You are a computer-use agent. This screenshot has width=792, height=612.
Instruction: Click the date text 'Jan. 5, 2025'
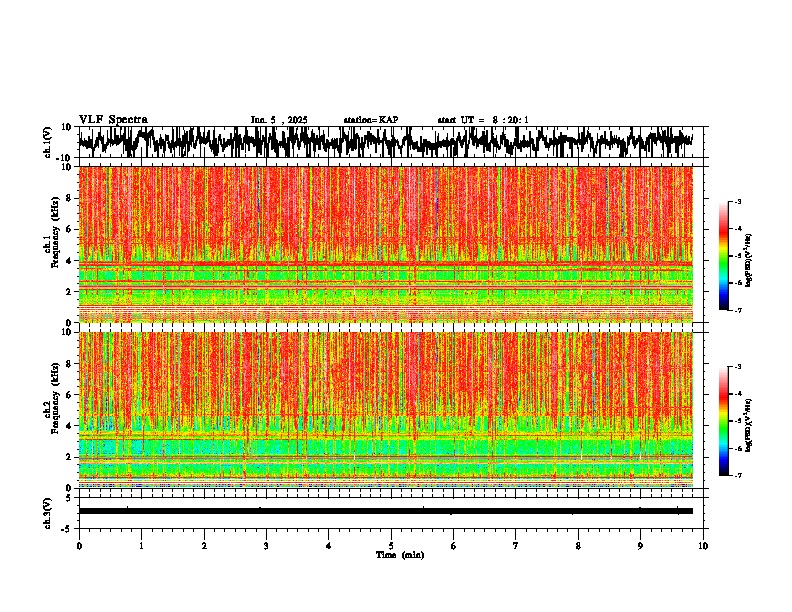coord(279,120)
